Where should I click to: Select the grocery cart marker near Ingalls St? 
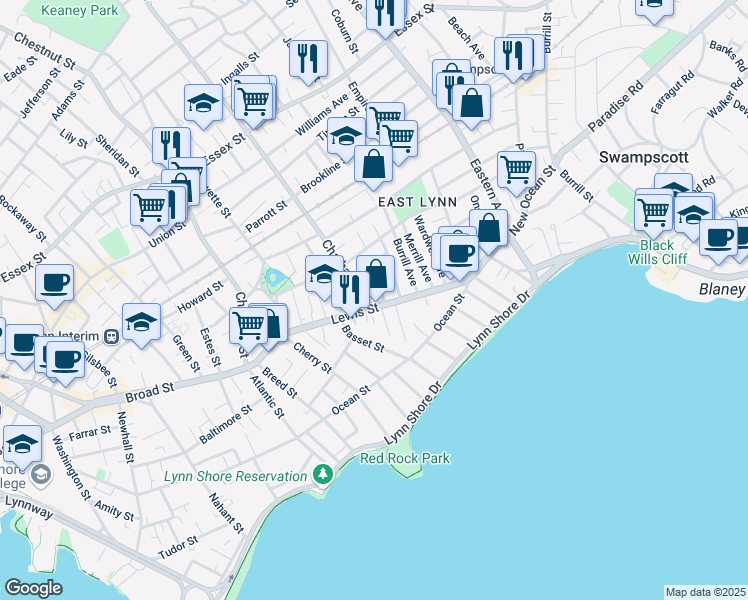pos(254,102)
